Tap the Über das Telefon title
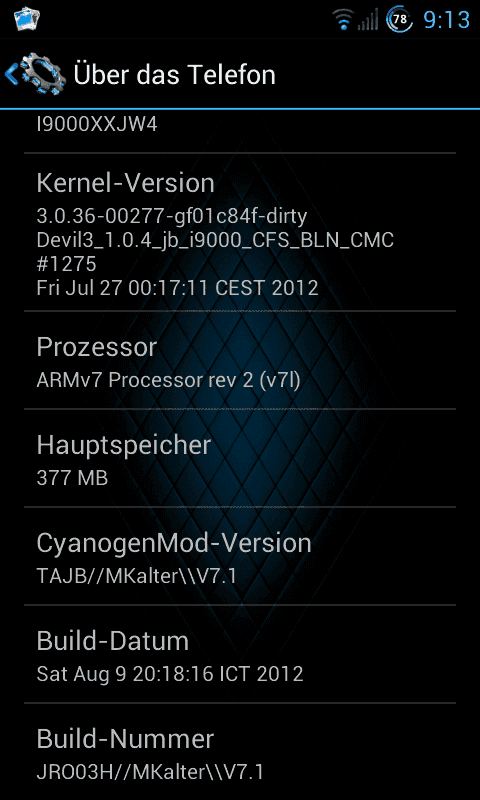 point(174,74)
